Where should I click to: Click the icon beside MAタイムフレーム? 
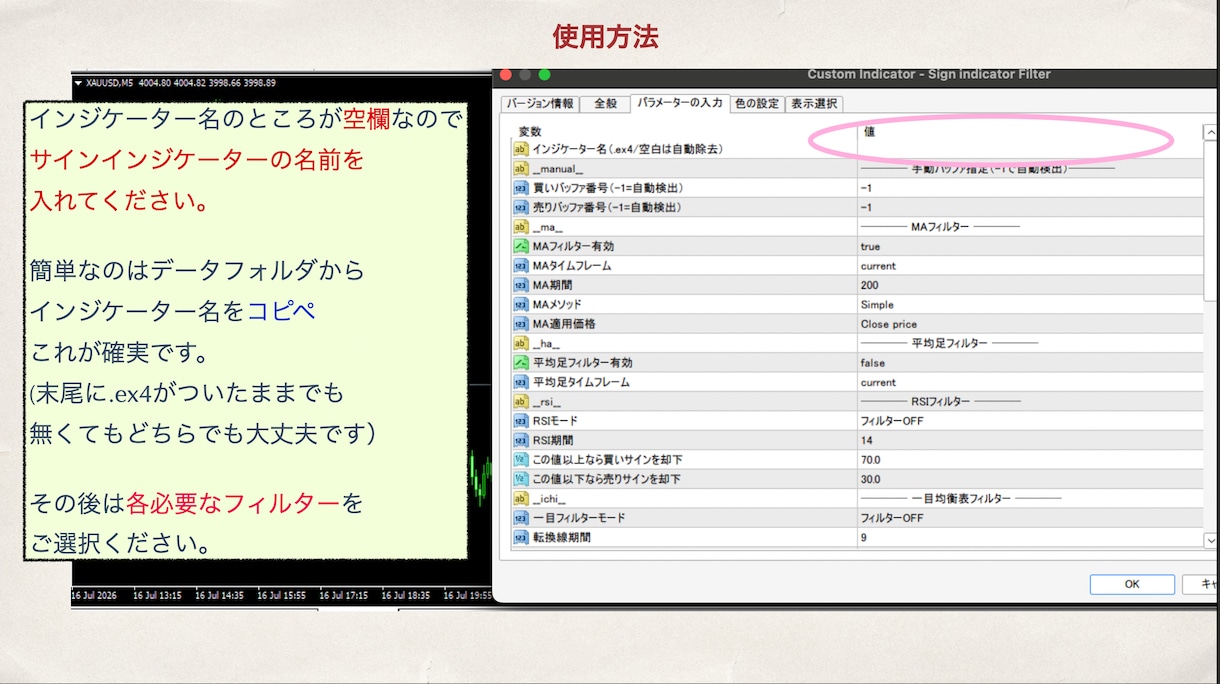[x=520, y=266]
